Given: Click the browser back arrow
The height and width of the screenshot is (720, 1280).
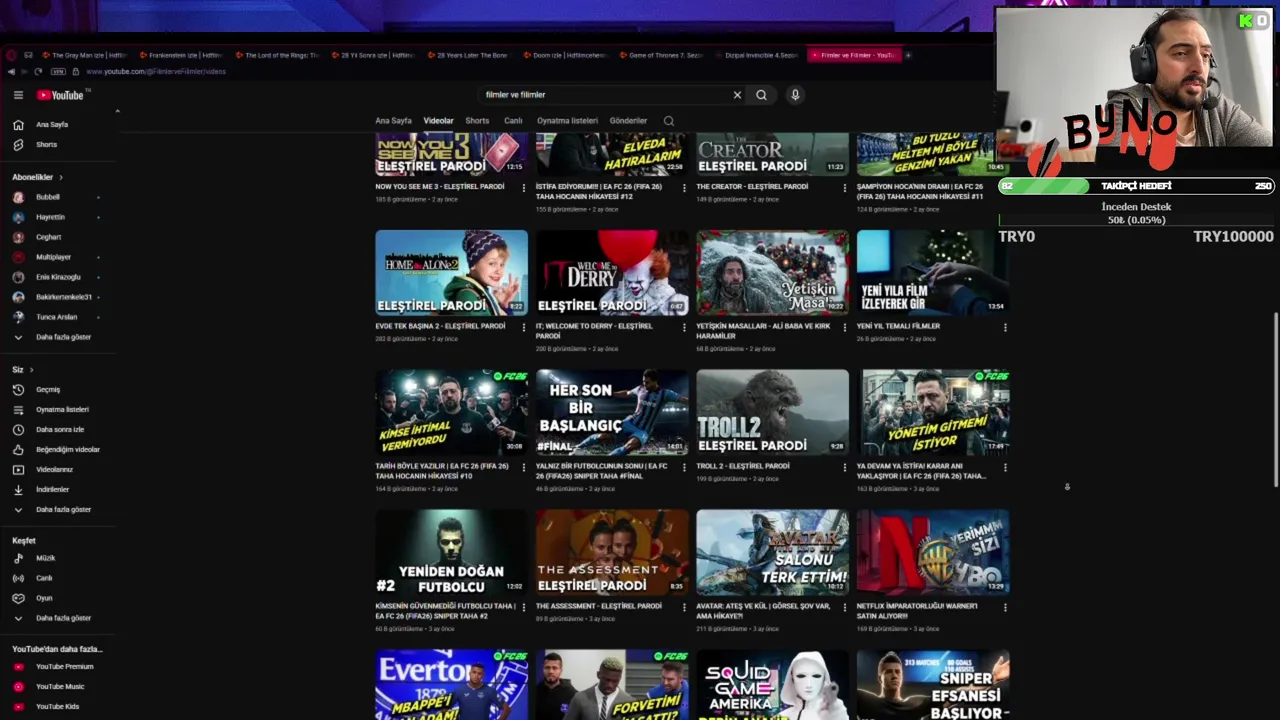Looking at the screenshot, I should (11, 72).
